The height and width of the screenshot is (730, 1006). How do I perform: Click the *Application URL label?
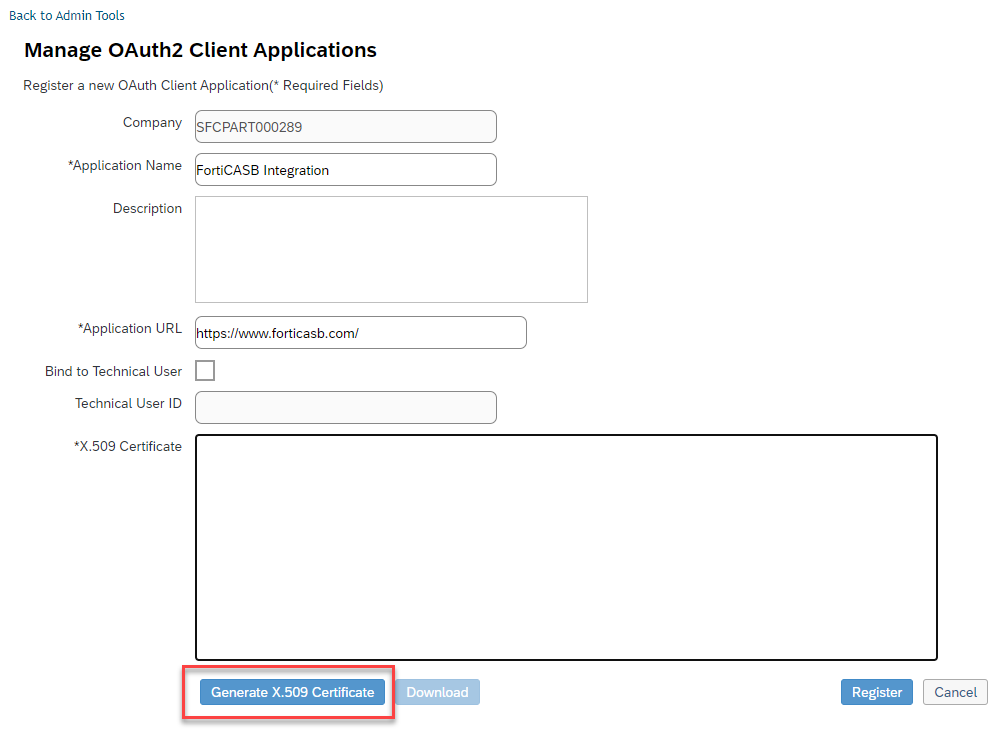pos(130,328)
